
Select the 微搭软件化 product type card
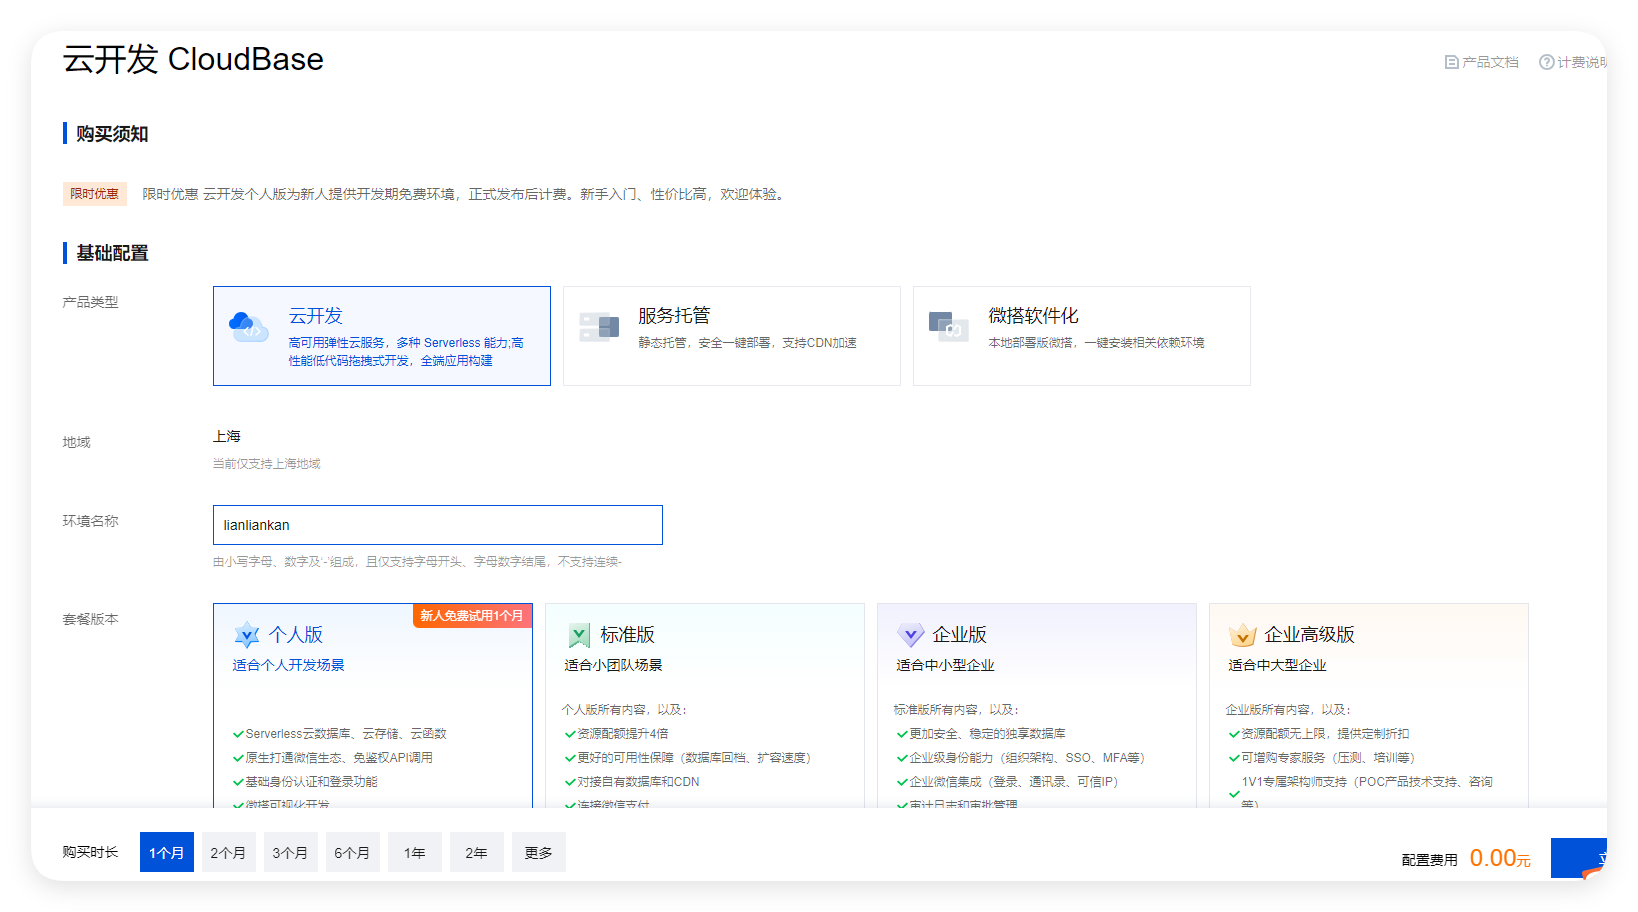pos(1082,336)
